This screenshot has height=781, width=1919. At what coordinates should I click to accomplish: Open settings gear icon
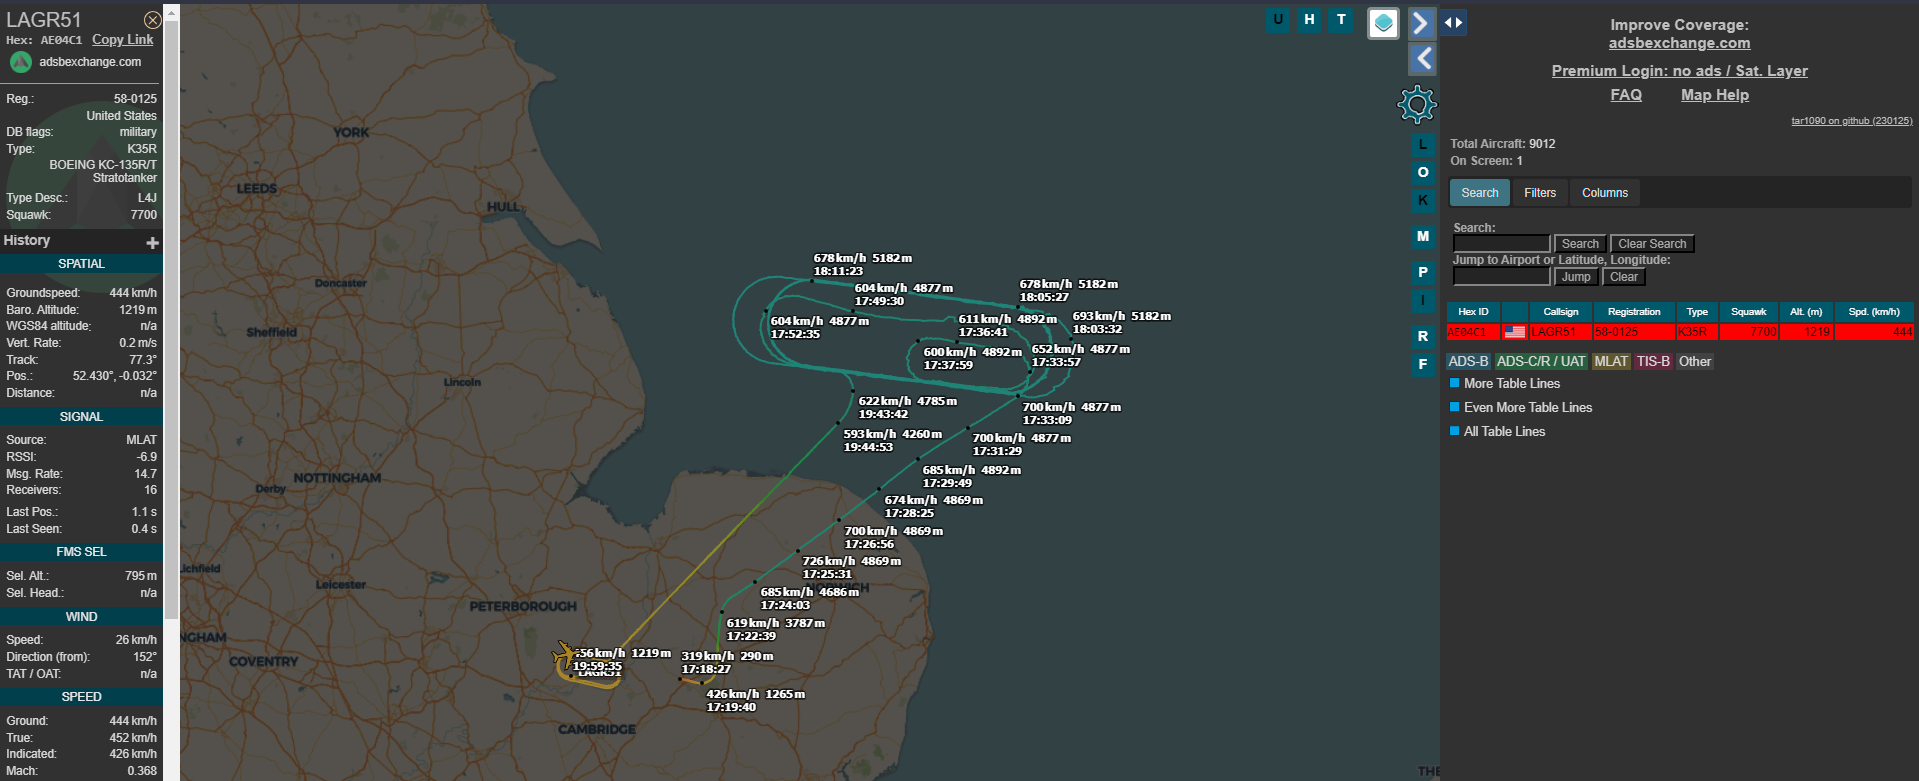(x=1417, y=104)
